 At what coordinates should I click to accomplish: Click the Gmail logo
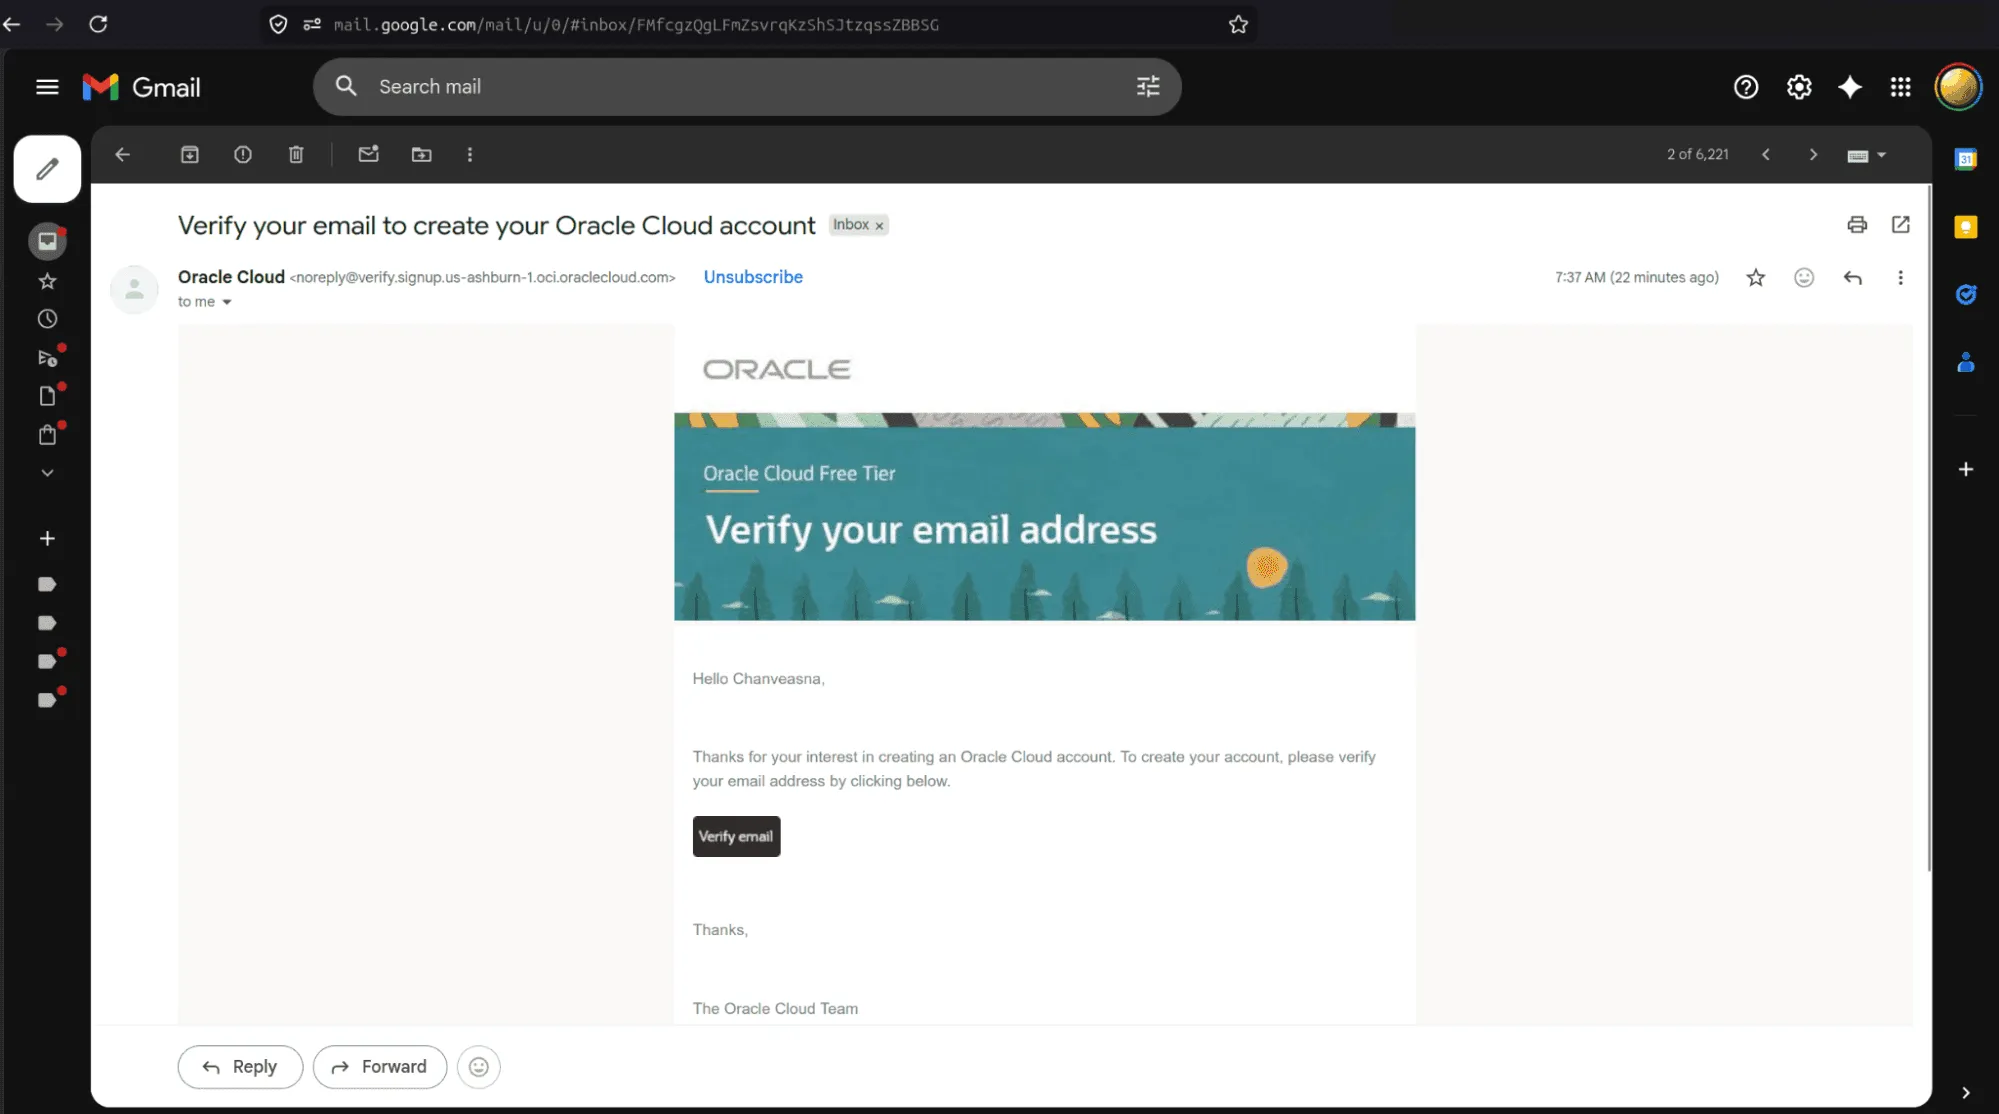click(142, 87)
